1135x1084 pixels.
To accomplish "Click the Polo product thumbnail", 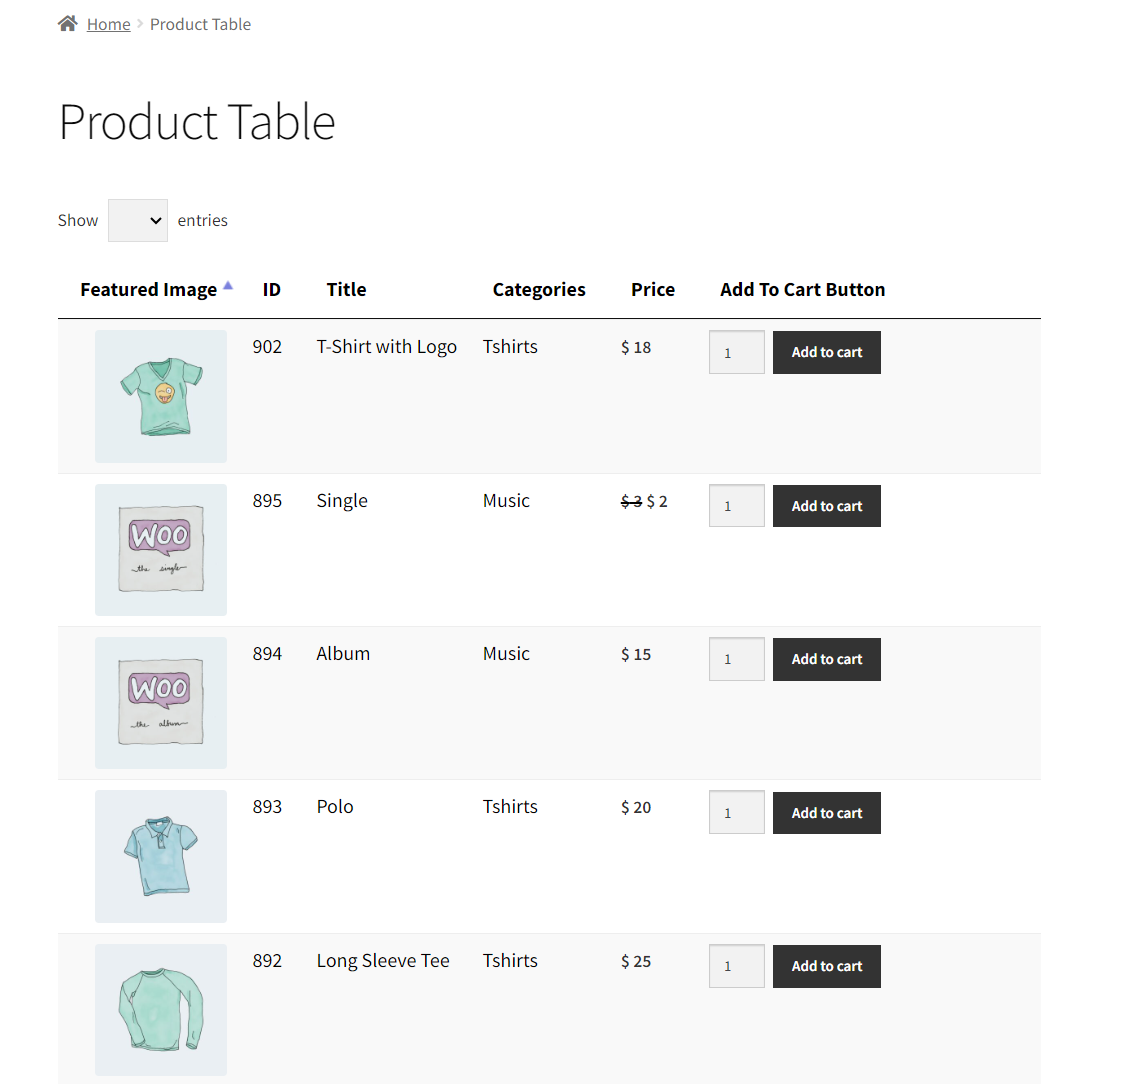I will point(160,856).
